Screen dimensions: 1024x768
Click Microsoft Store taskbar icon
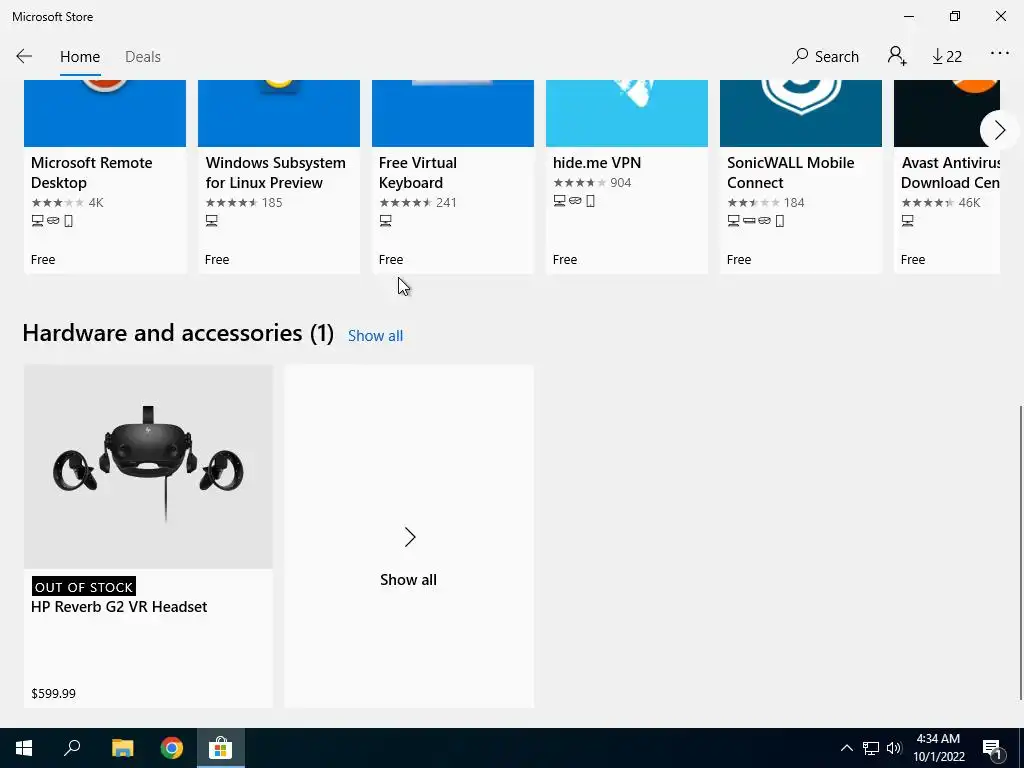(221, 748)
